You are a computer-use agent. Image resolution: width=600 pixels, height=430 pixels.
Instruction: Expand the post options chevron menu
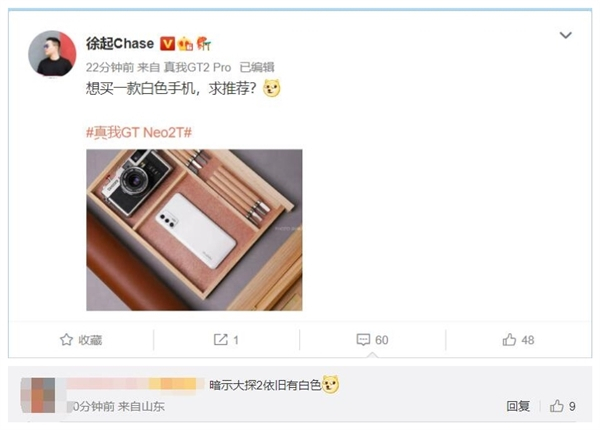coord(566,35)
